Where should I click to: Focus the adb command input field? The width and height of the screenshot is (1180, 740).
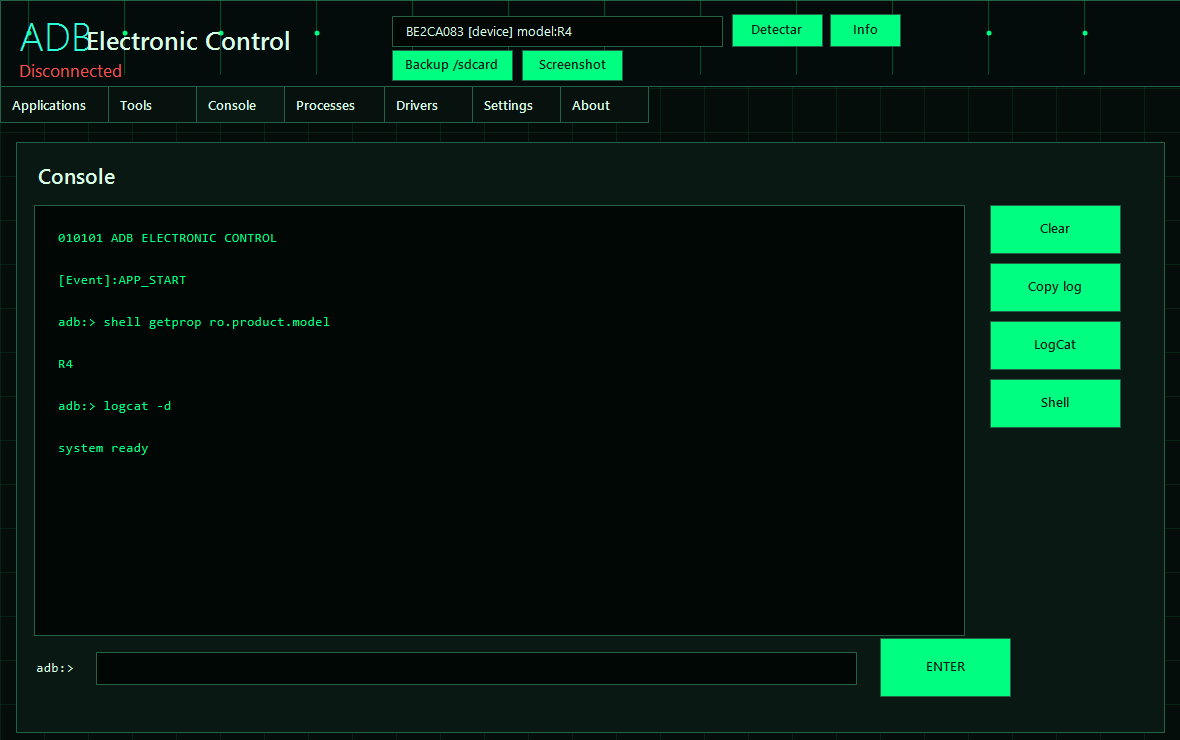476,668
